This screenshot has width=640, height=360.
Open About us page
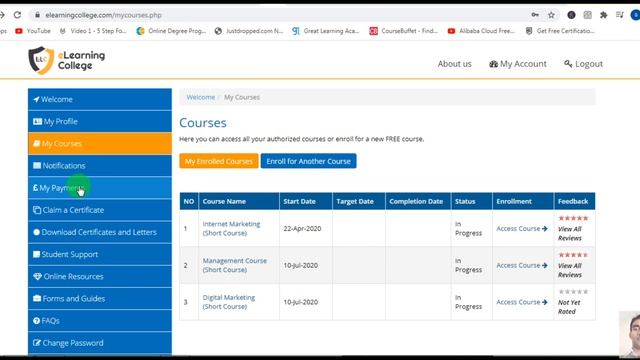click(454, 64)
